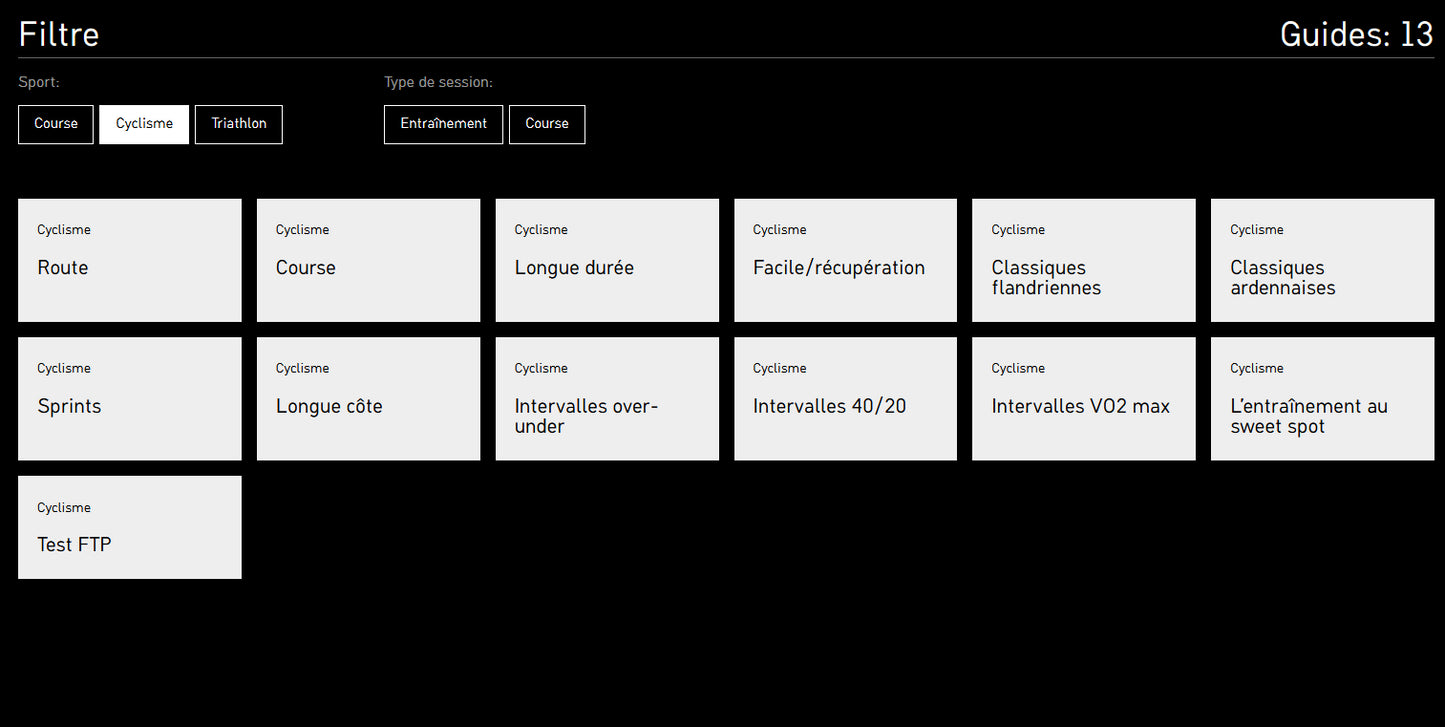Open the Longue durée guide
This screenshot has height=727, width=1445.
tap(607, 260)
